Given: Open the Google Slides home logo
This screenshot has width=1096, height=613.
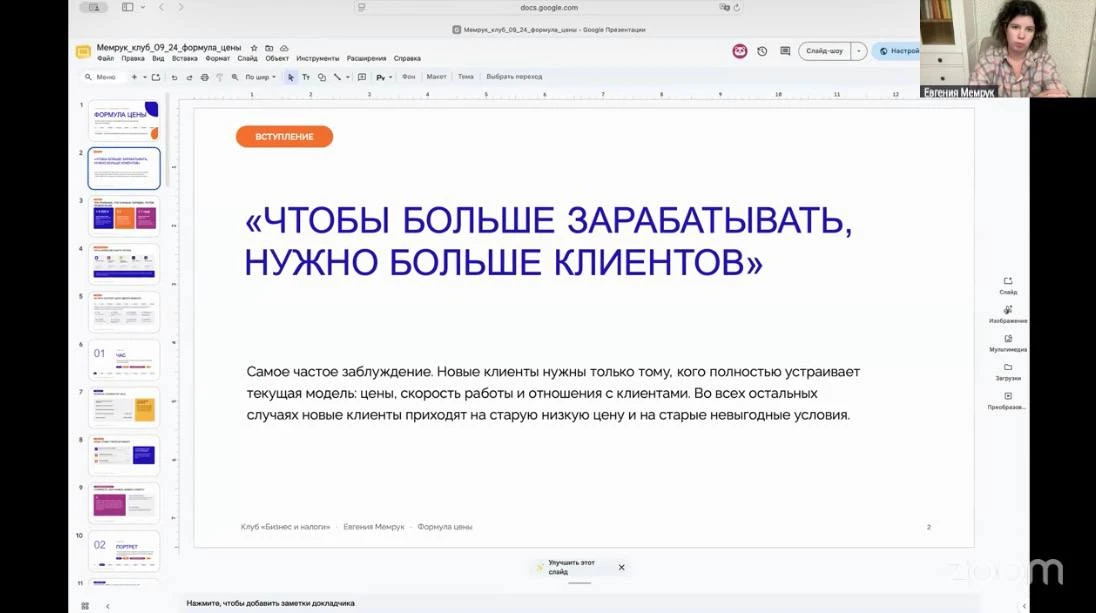Looking at the screenshot, I should [x=83, y=52].
